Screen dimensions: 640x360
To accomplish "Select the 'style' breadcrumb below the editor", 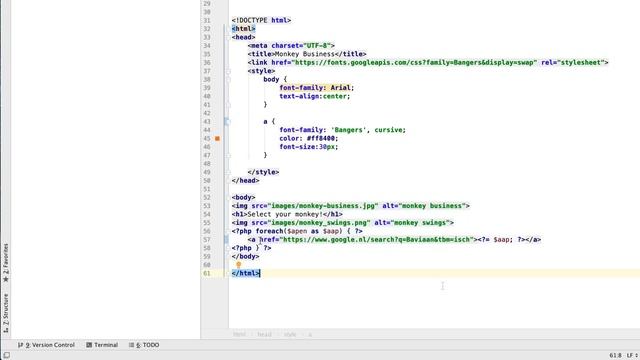I will pos(290,334).
